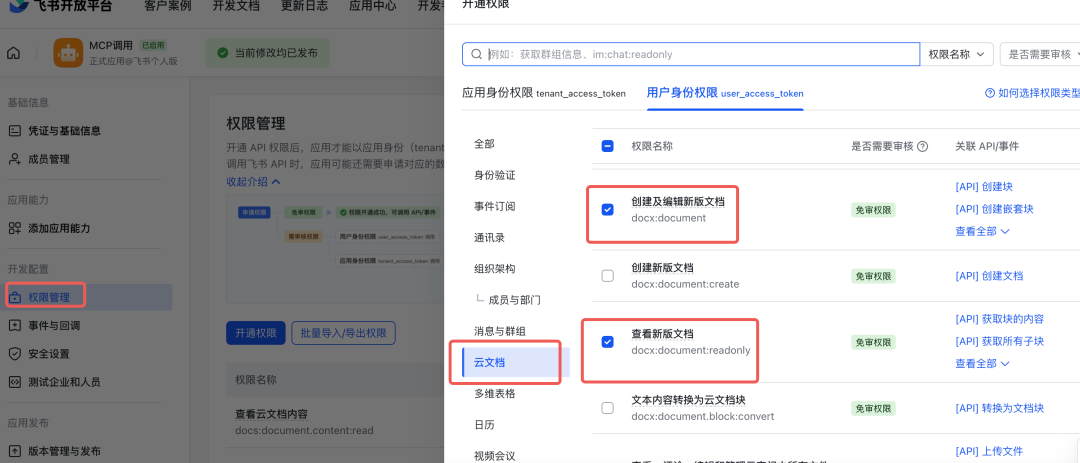Click the MCP调用 robot app icon
Screen dimensions: 1080x463
point(68,53)
